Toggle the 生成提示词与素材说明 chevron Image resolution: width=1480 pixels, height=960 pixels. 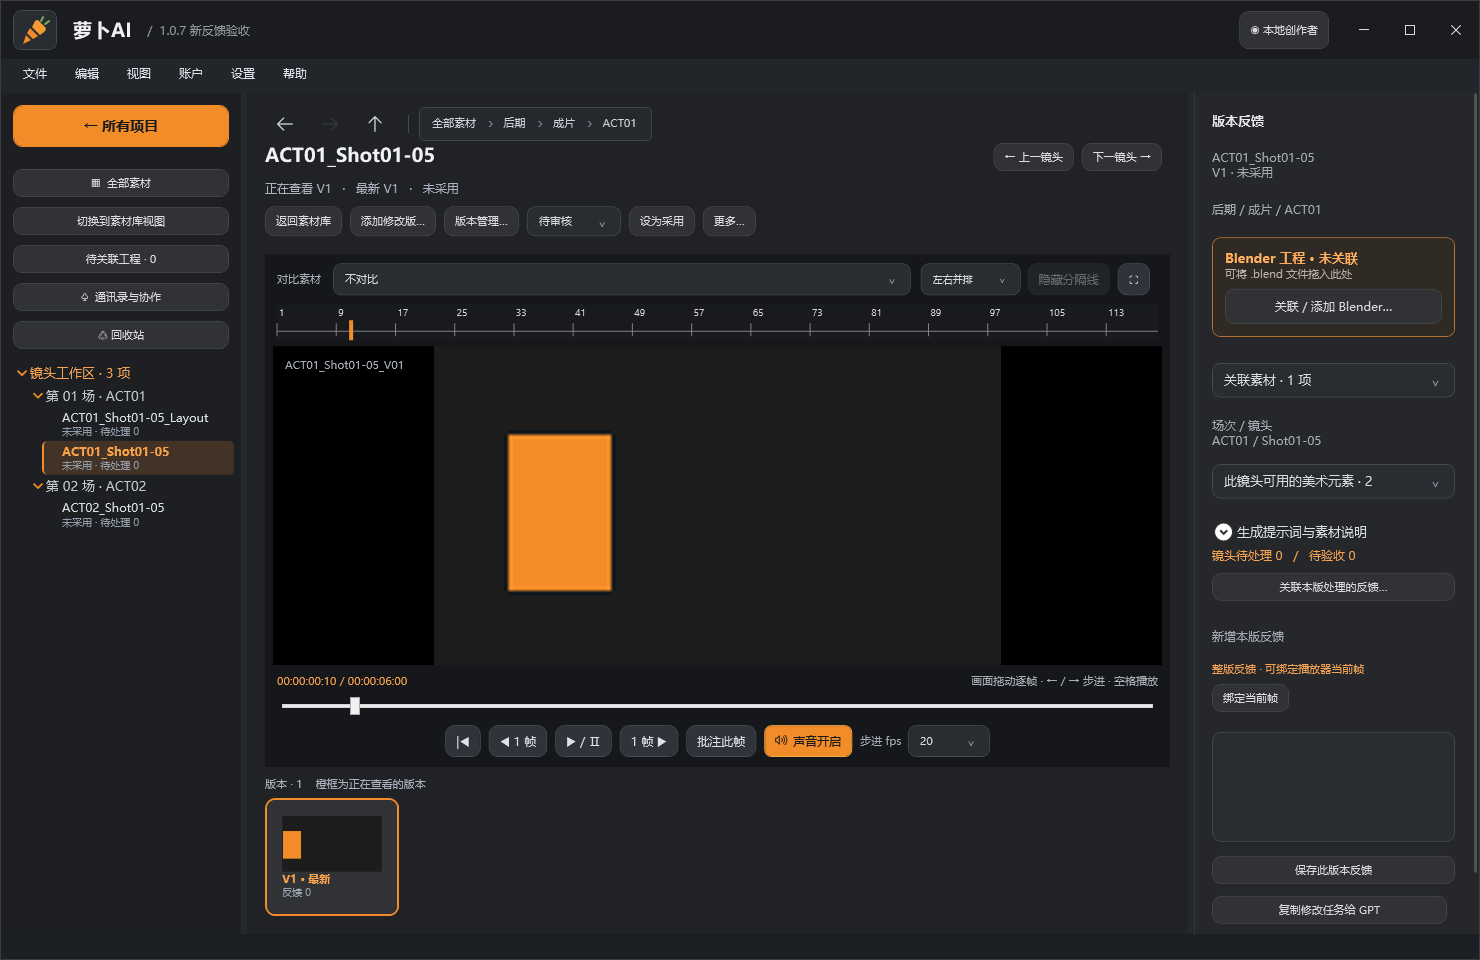(x=1223, y=532)
